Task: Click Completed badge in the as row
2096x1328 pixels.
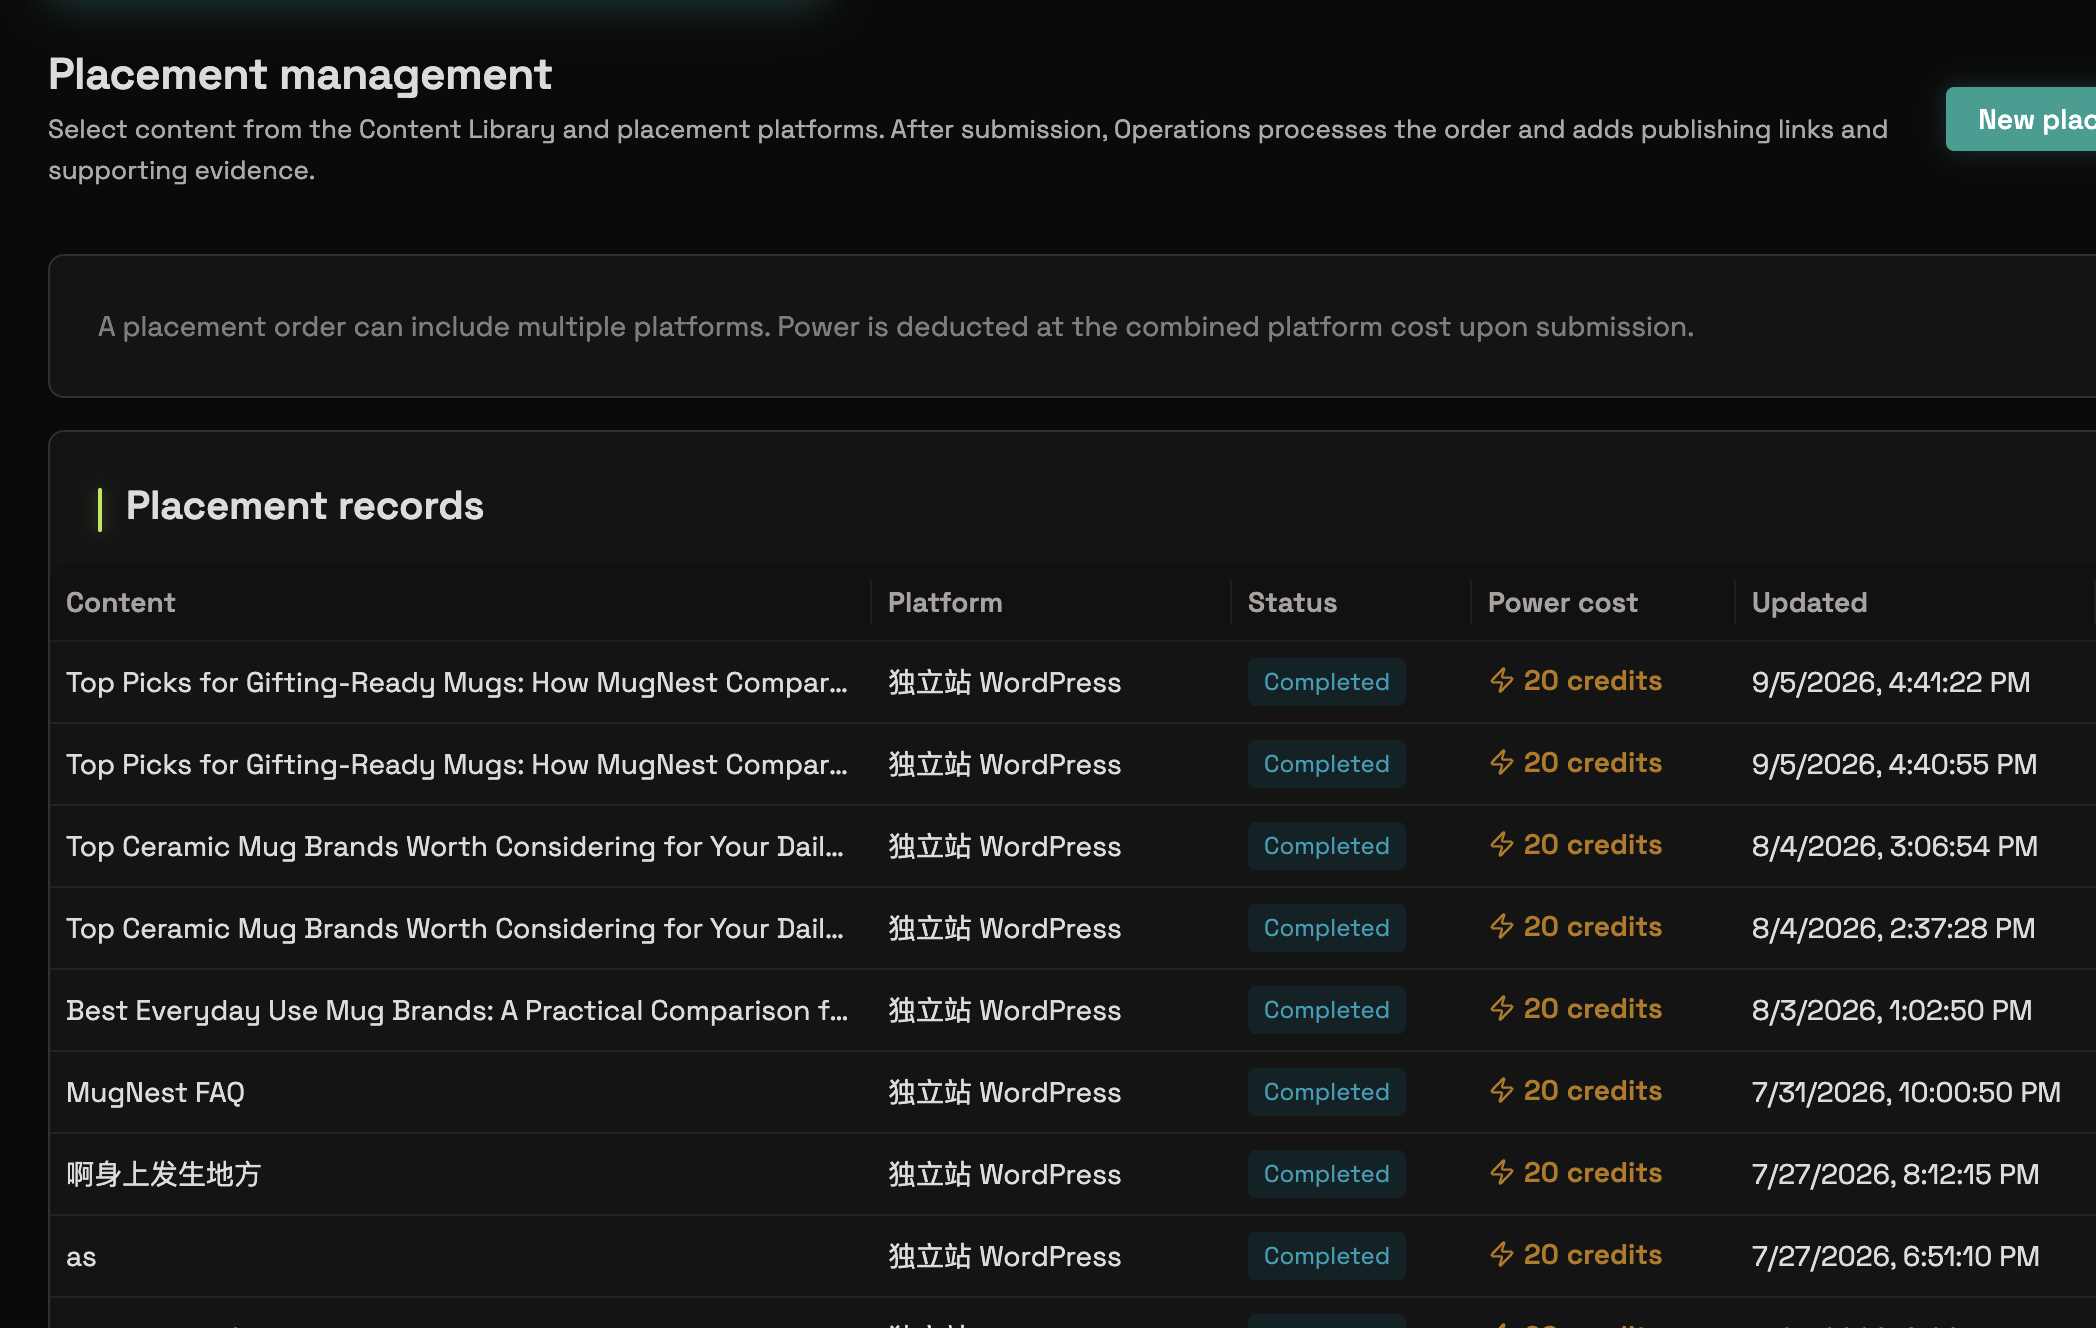Action: (1326, 1256)
